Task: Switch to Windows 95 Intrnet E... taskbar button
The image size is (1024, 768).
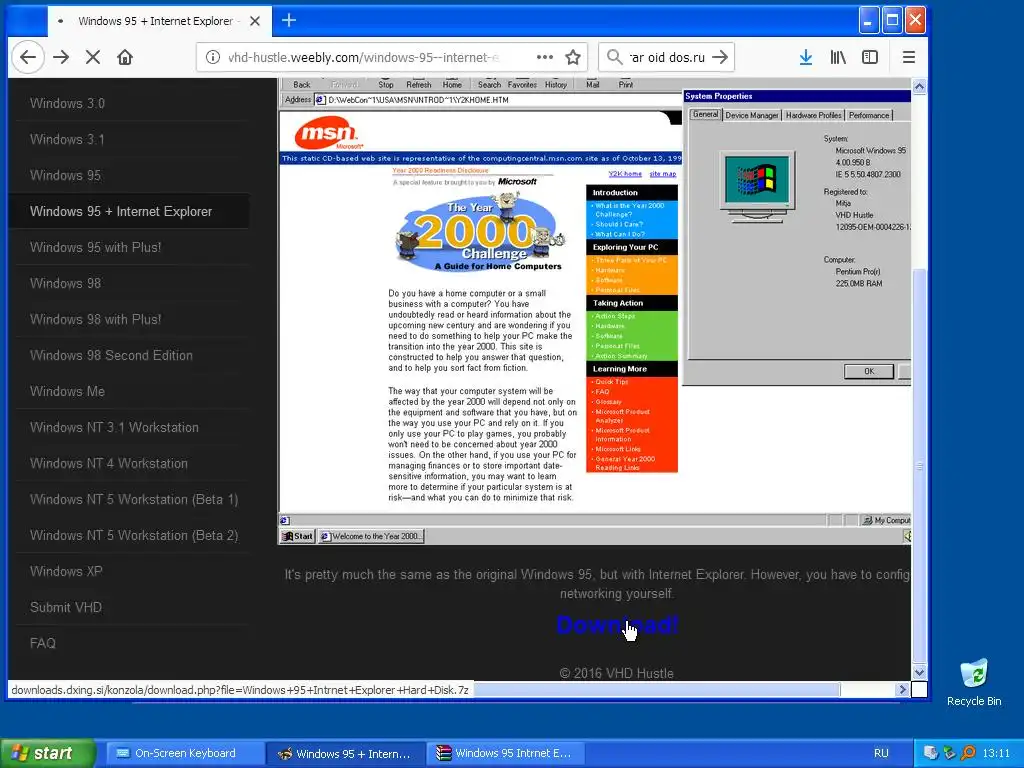Action: tap(505, 753)
